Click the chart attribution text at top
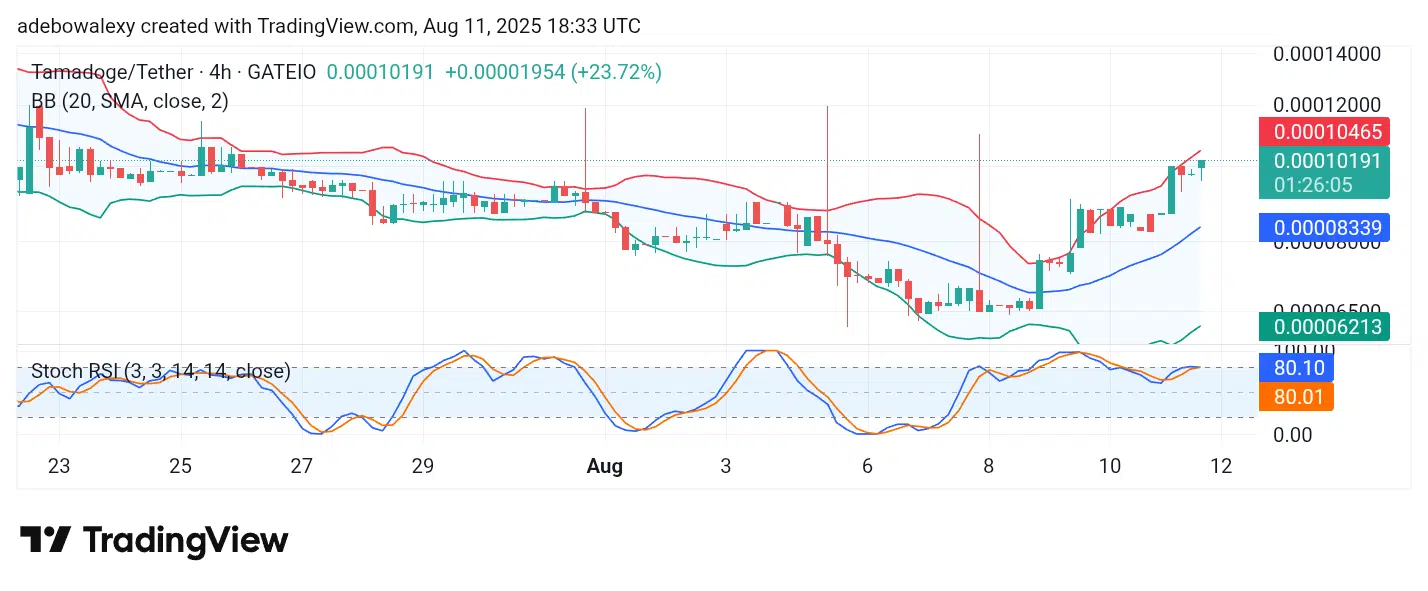The width and height of the screenshot is (1428, 591). click(329, 26)
